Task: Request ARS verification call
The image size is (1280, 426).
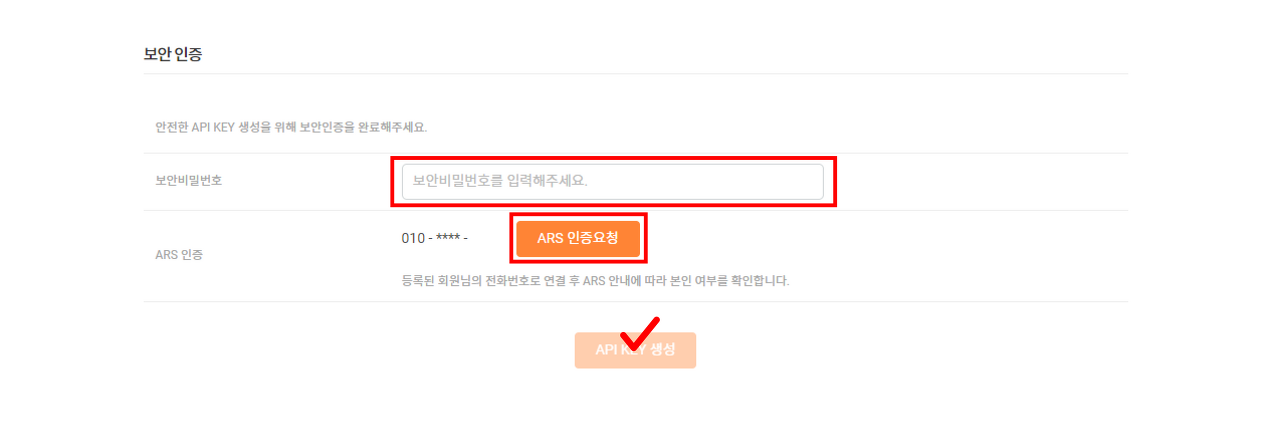Action: [578, 239]
